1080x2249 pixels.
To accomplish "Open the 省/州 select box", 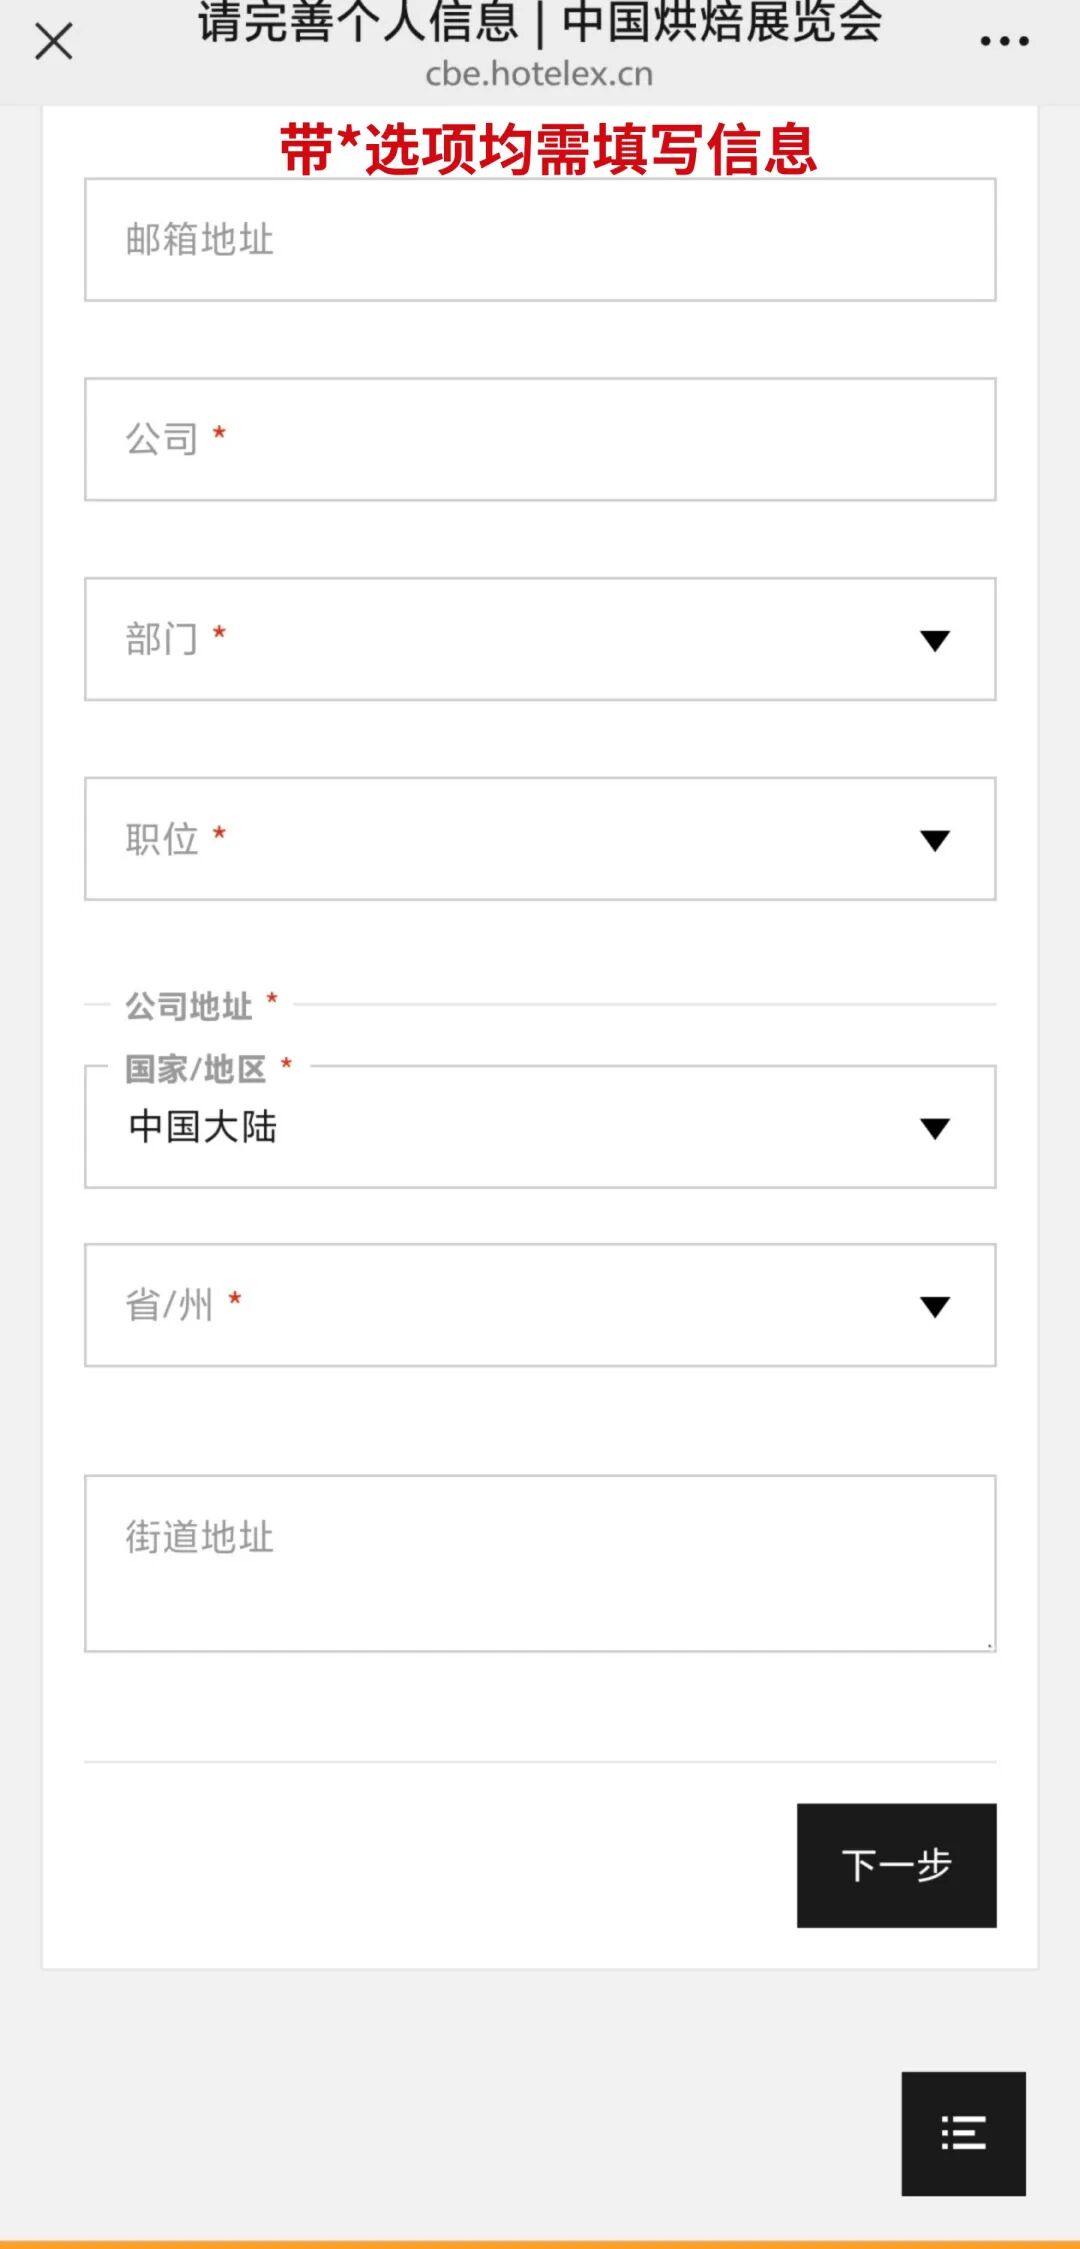I will [500, 1306].
